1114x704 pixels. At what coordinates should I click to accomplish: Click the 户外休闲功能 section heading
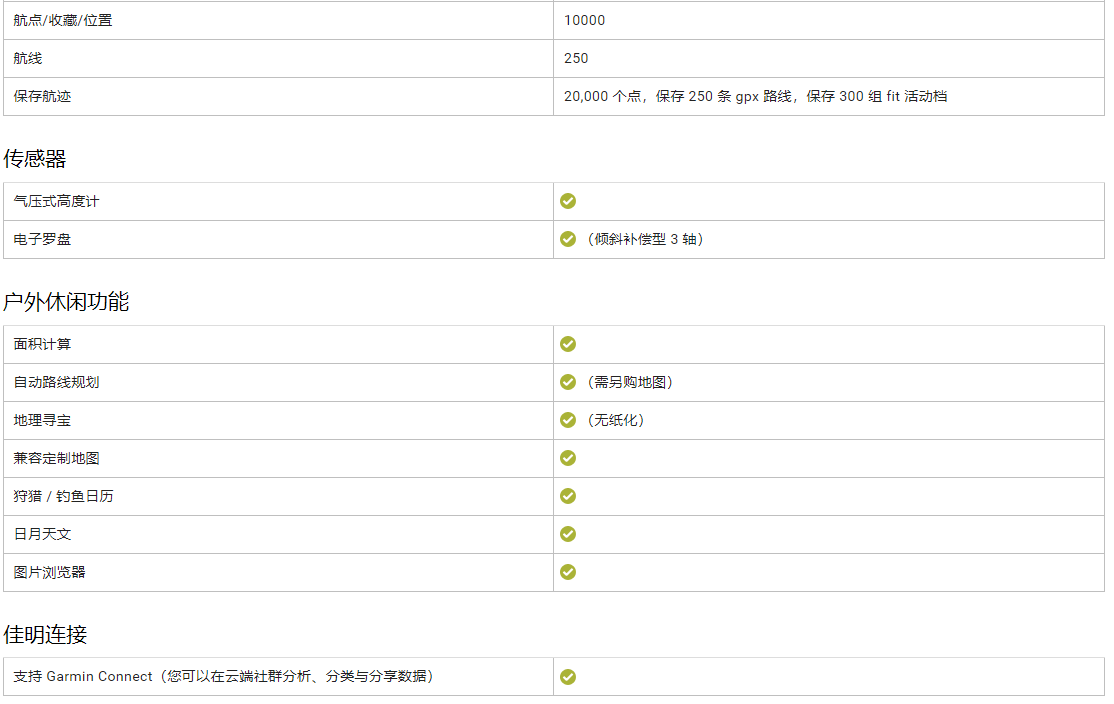click(66, 302)
